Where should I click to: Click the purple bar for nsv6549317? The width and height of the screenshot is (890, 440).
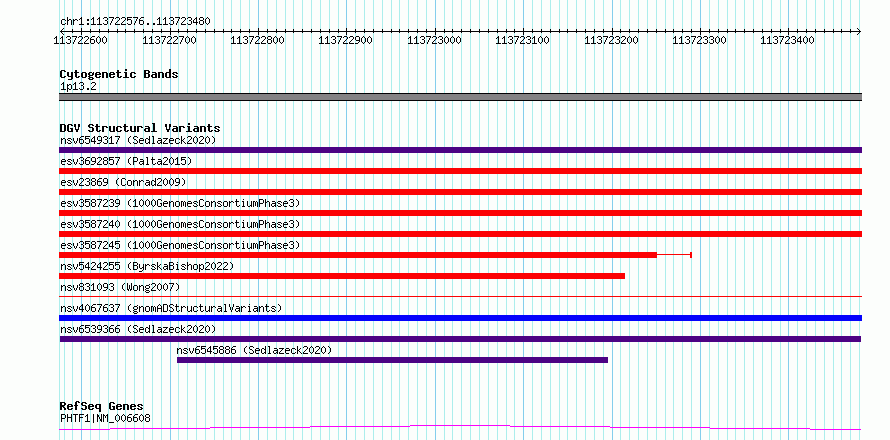pos(460,150)
